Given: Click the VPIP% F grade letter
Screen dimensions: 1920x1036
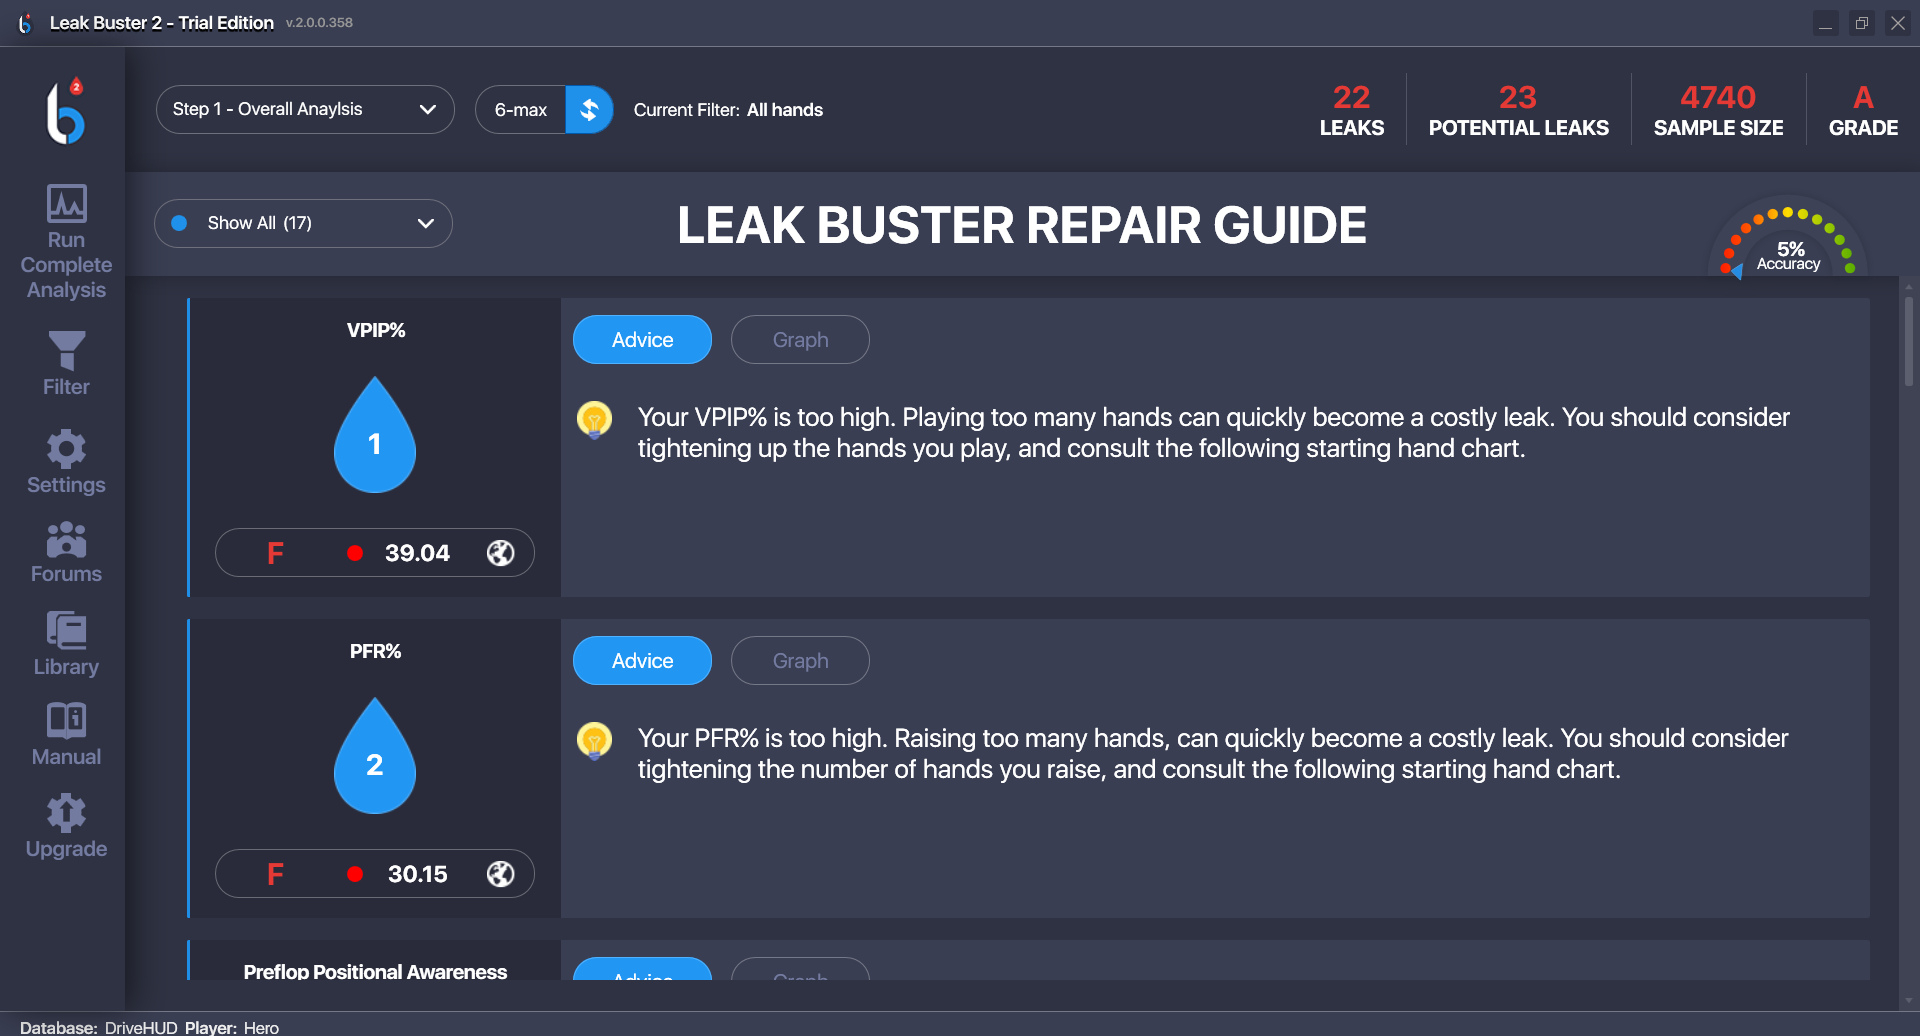Looking at the screenshot, I should tap(275, 553).
